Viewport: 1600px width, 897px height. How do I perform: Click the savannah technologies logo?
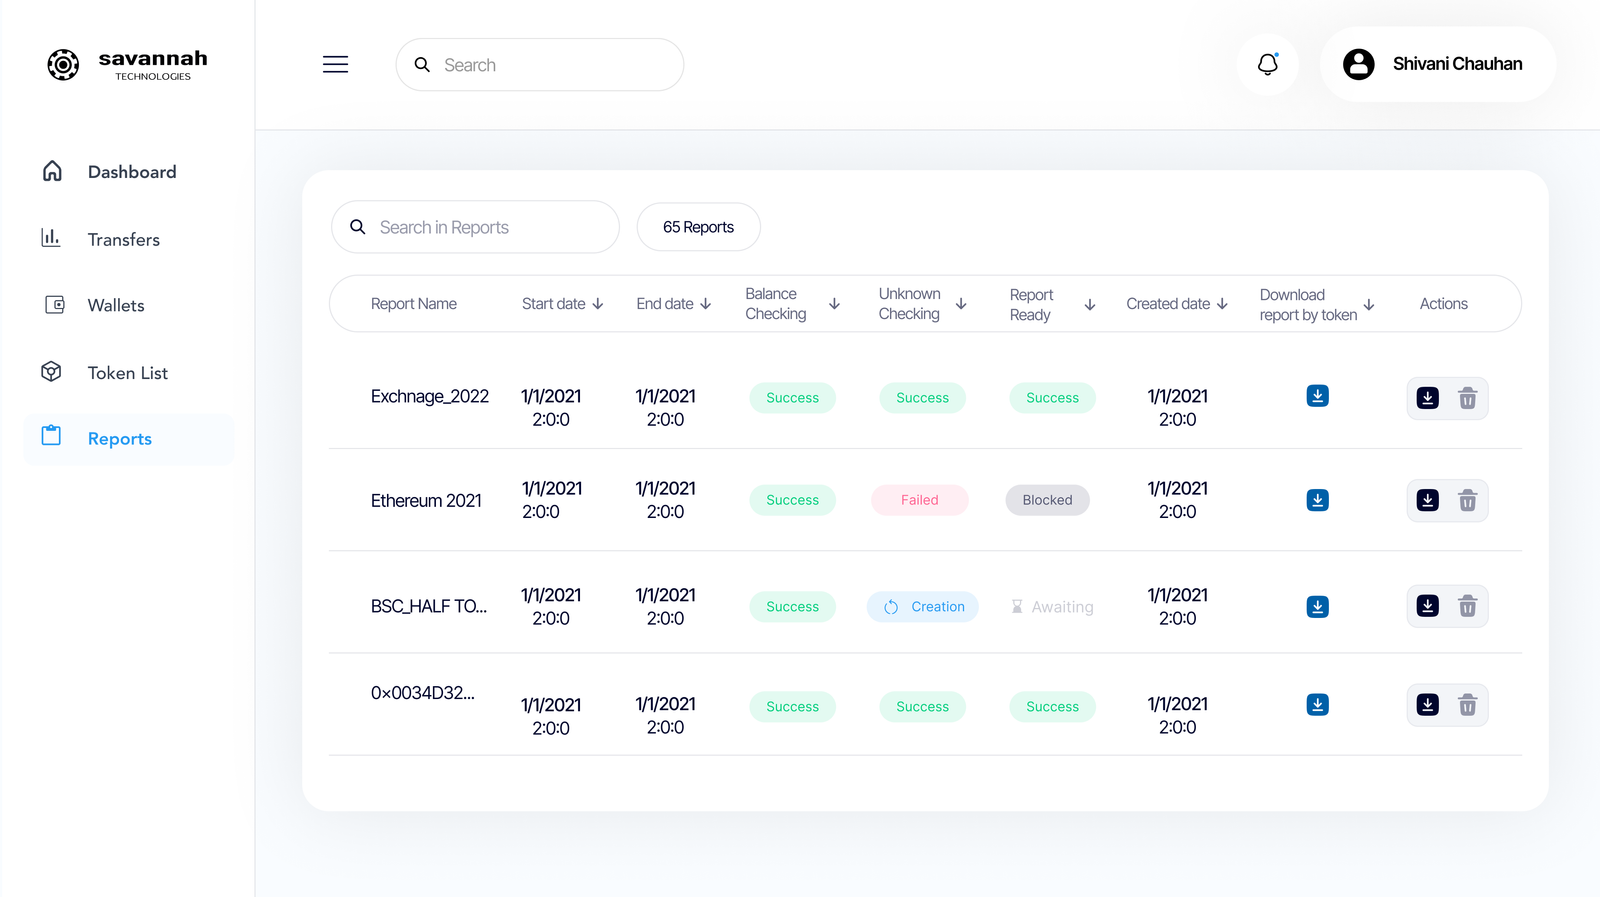[x=127, y=65]
